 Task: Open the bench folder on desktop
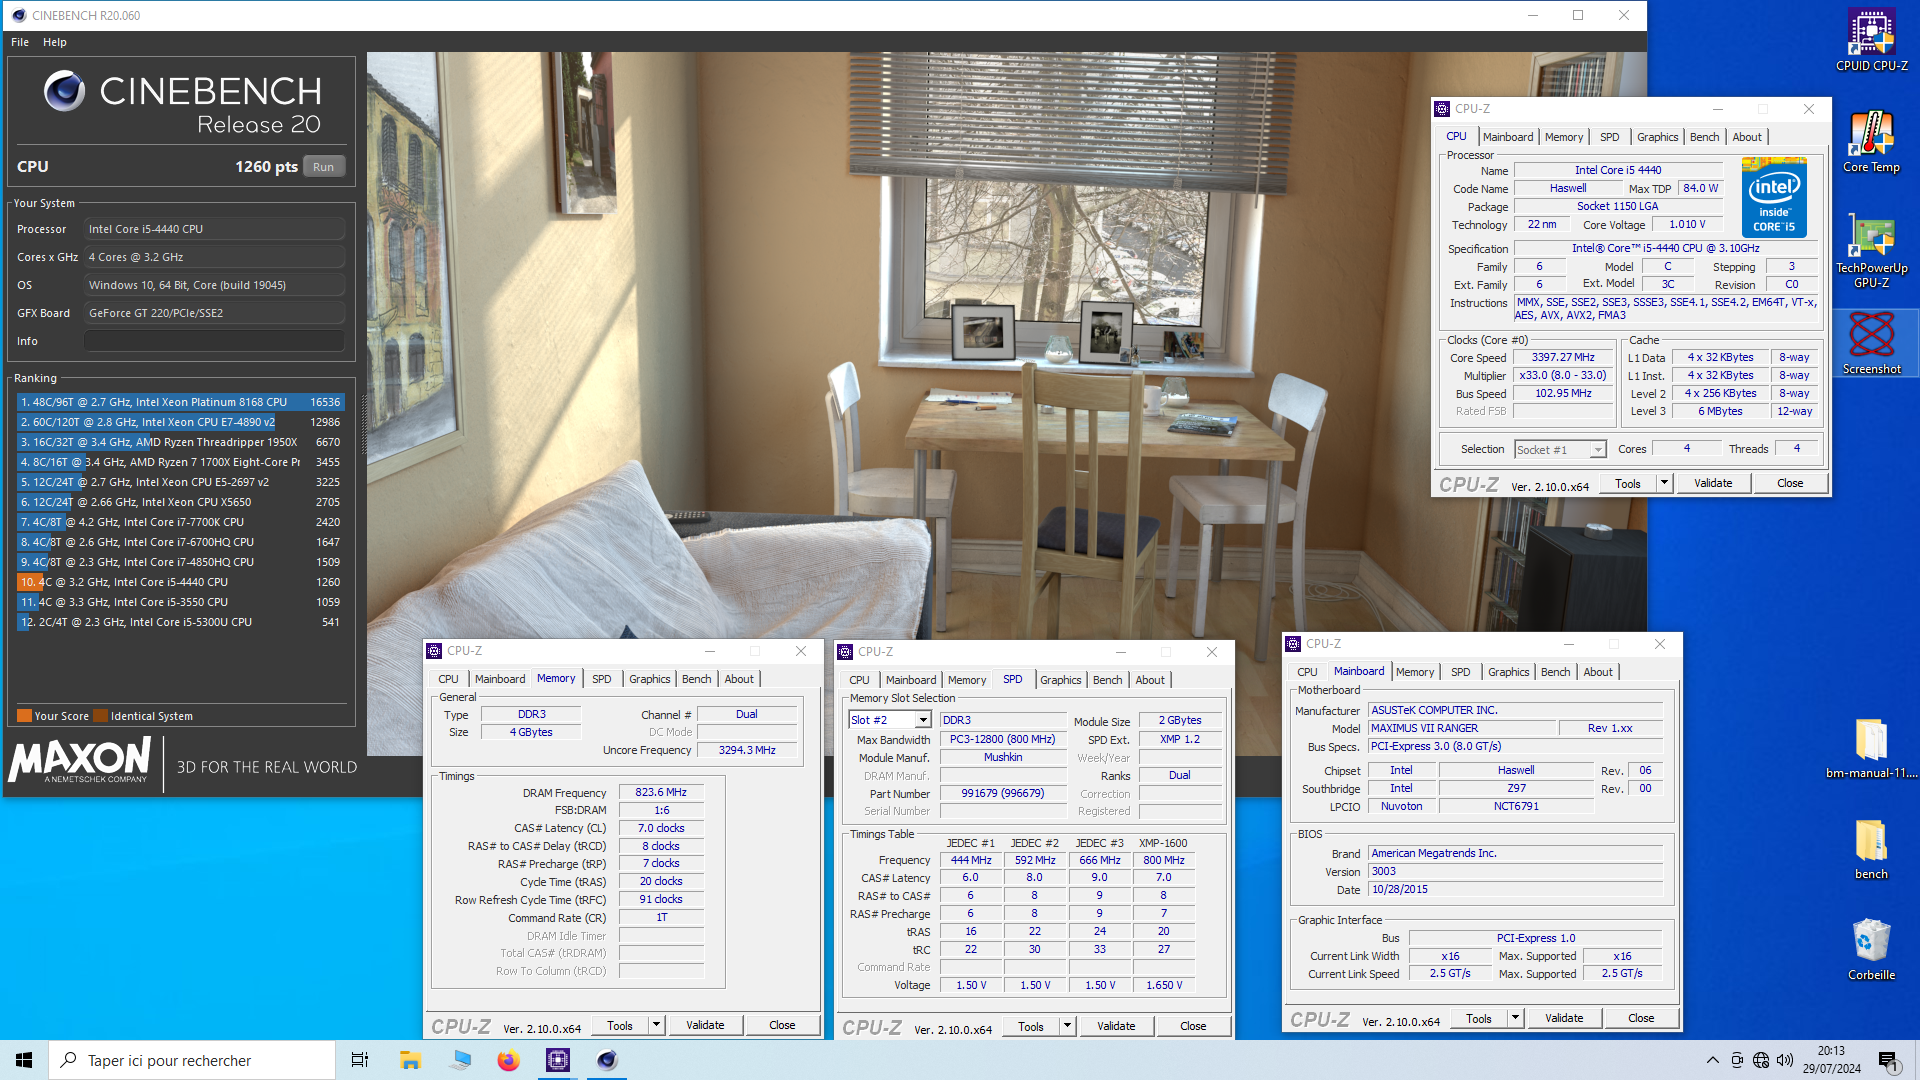tap(1871, 848)
